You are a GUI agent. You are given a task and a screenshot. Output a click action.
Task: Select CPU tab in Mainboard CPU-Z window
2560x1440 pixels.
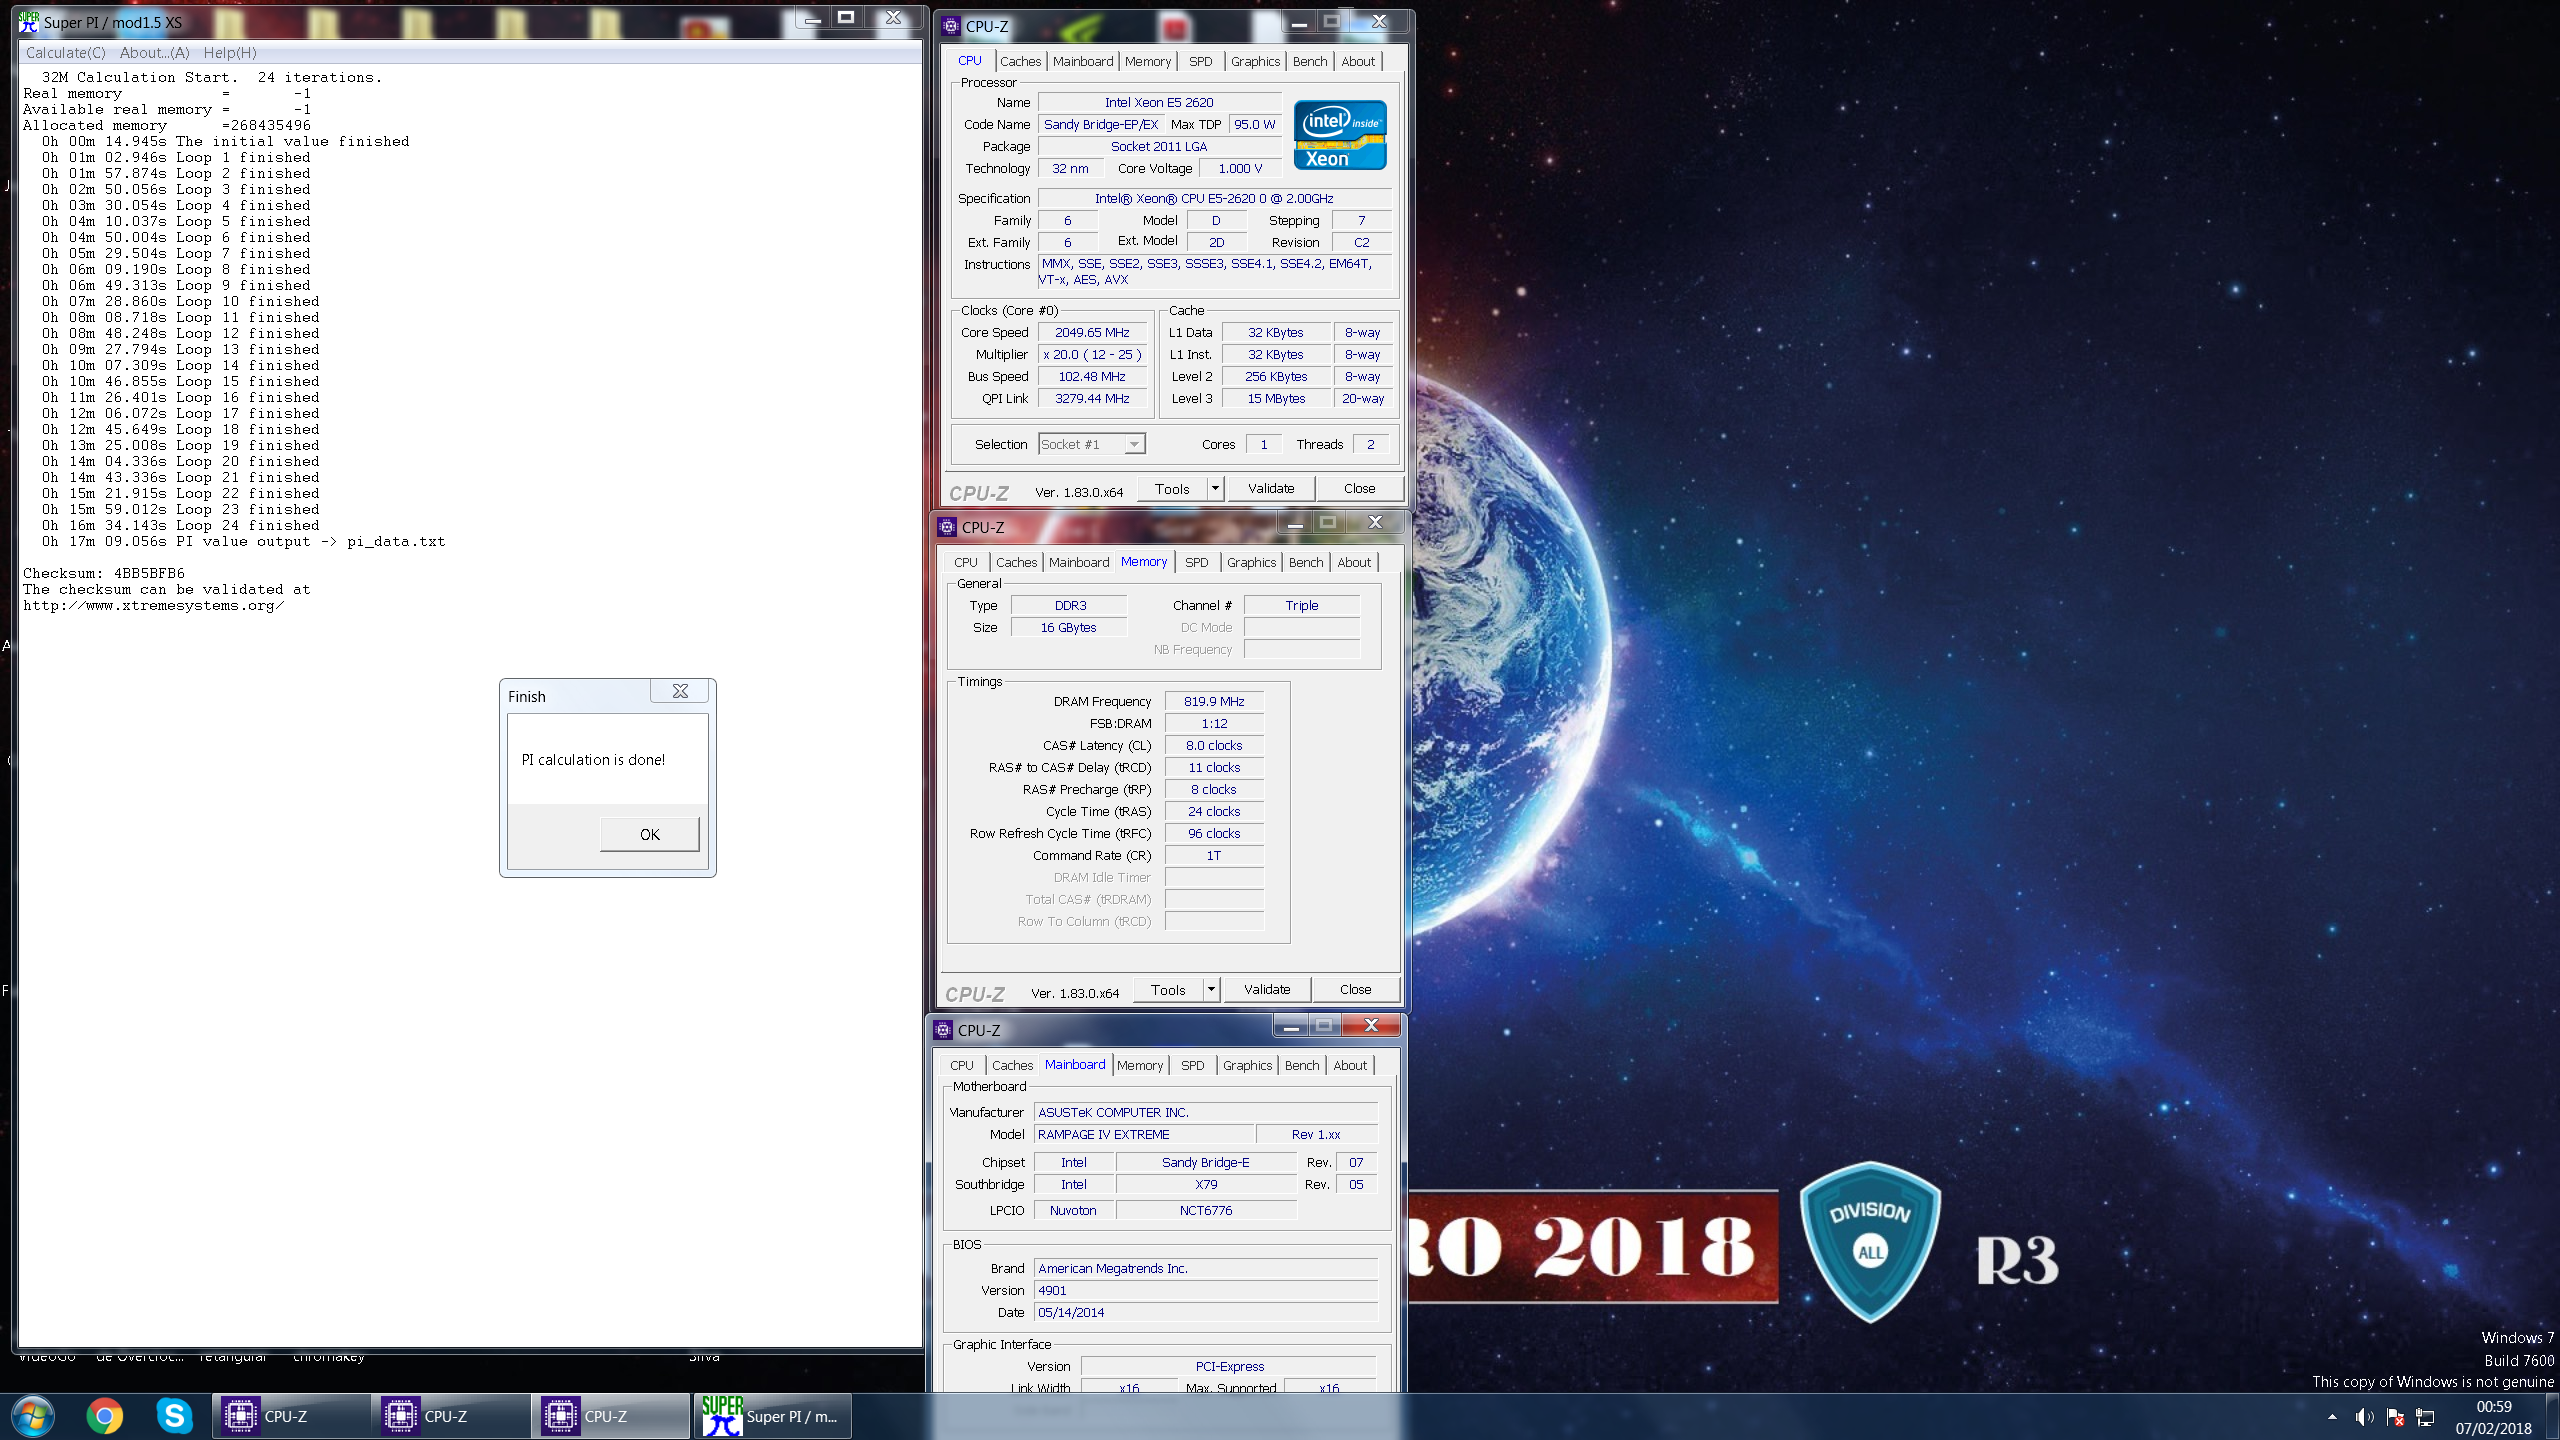961,1065
